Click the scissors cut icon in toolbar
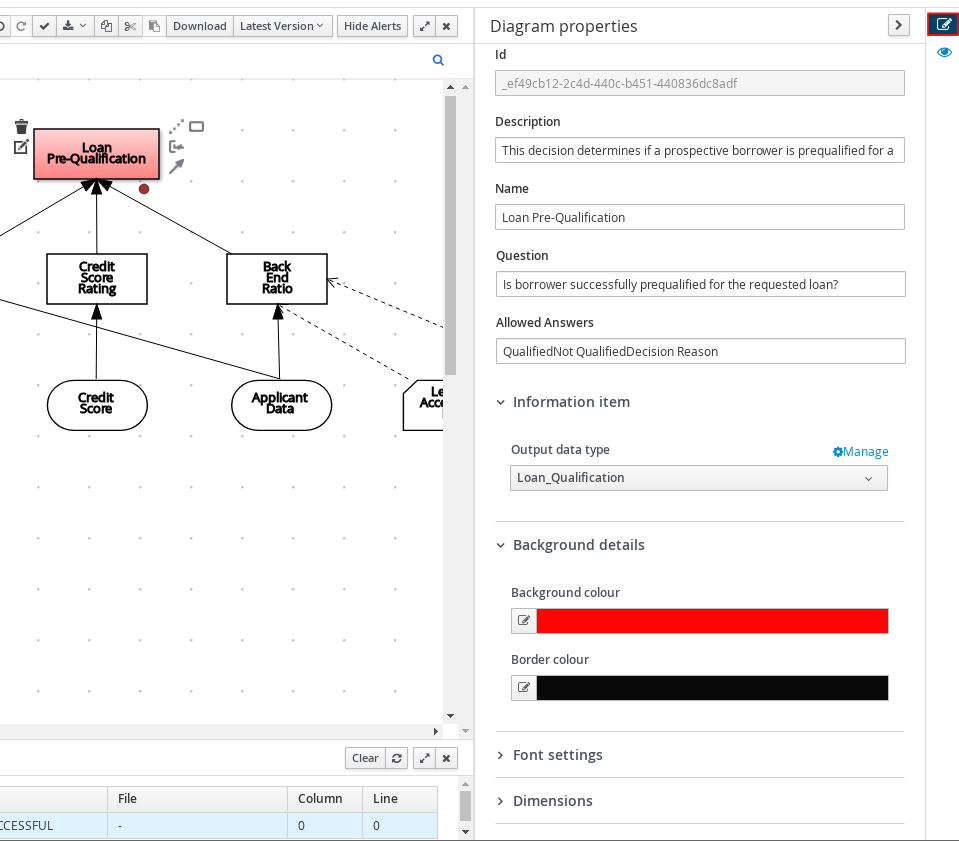 130,26
